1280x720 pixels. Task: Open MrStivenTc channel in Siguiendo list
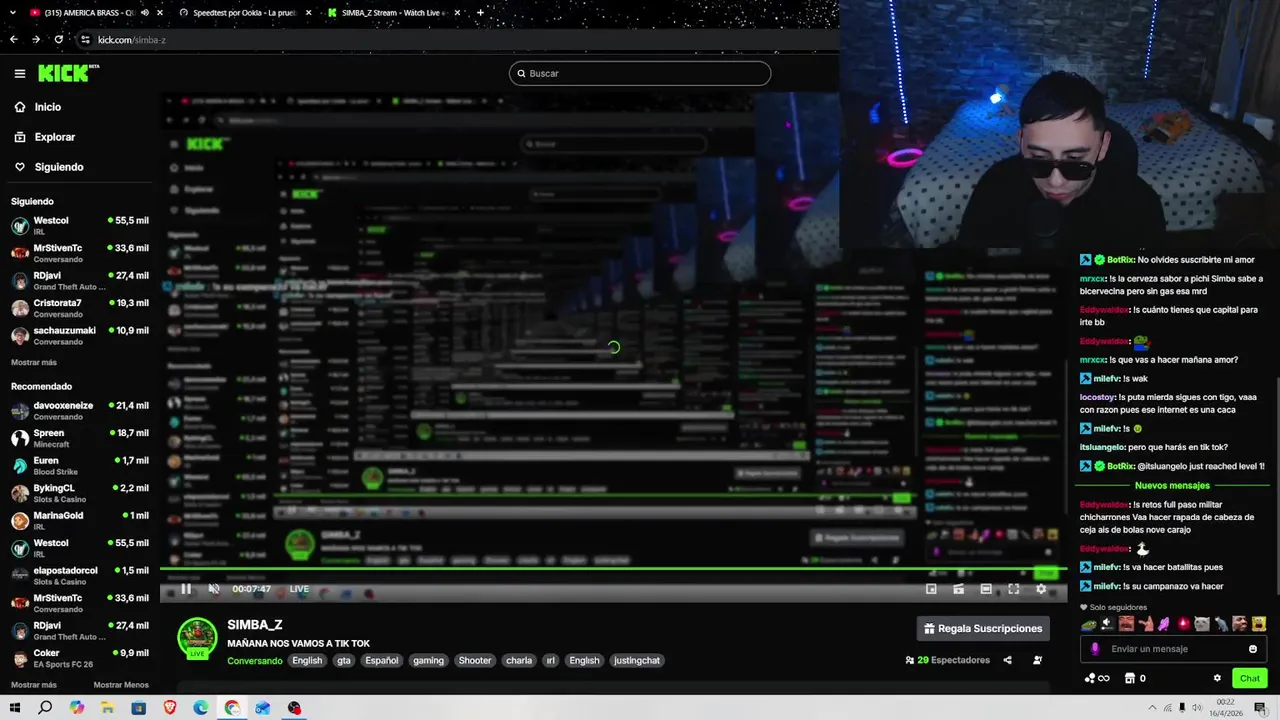(x=80, y=253)
